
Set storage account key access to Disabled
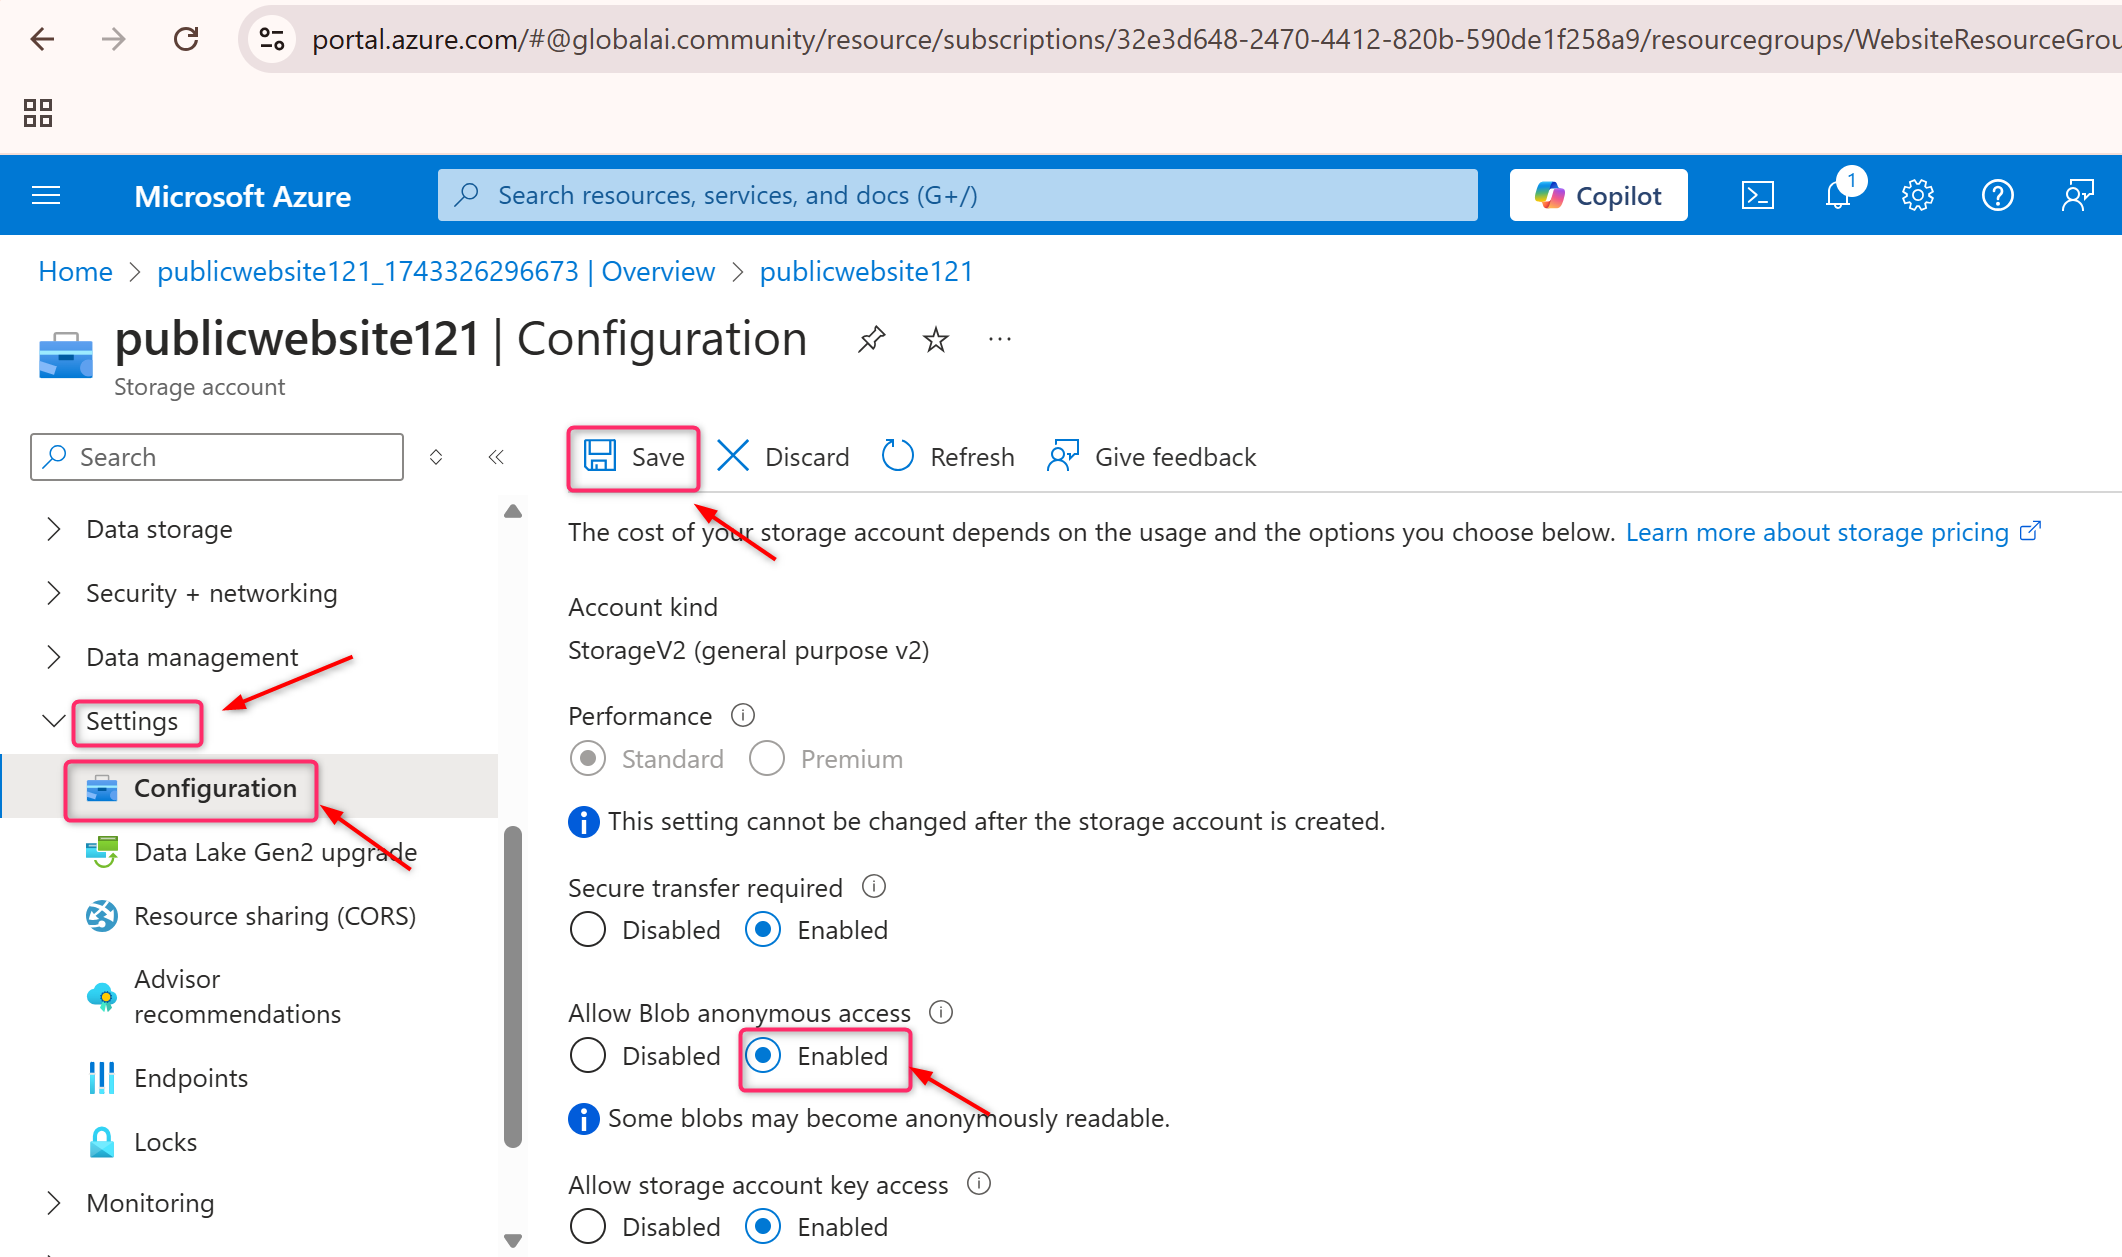(588, 1226)
